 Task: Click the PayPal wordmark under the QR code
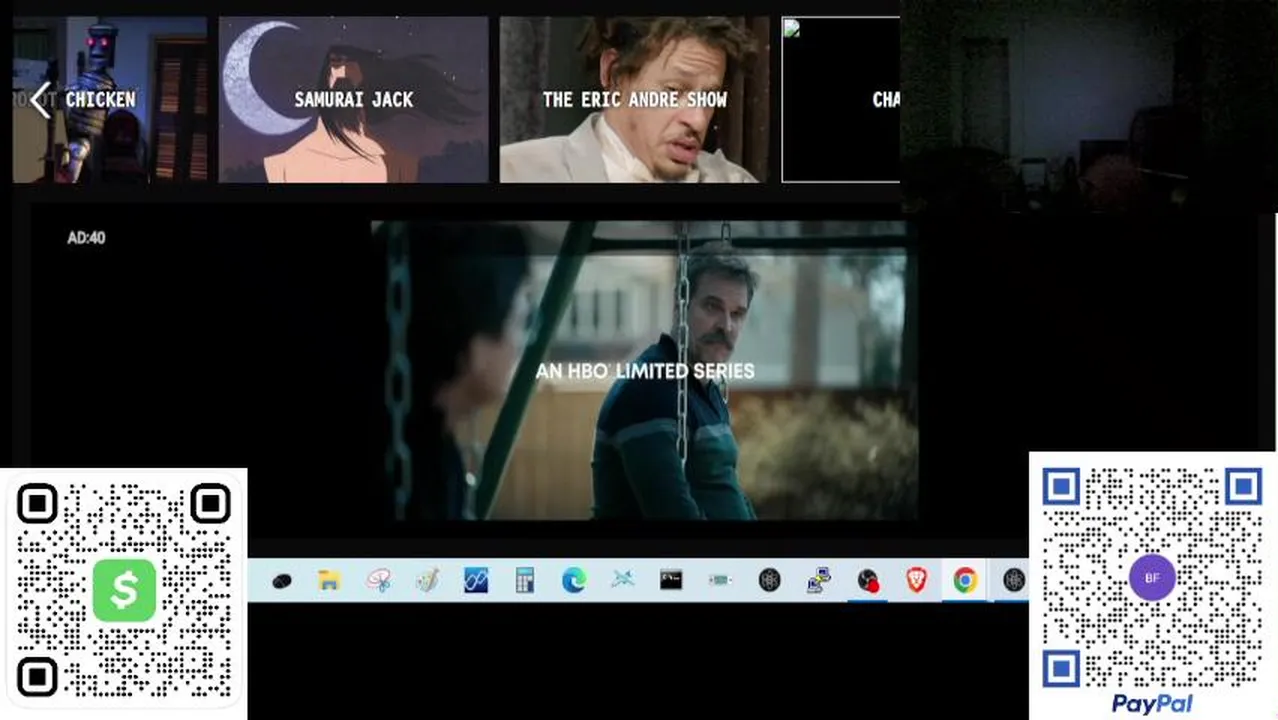pos(1152,704)
